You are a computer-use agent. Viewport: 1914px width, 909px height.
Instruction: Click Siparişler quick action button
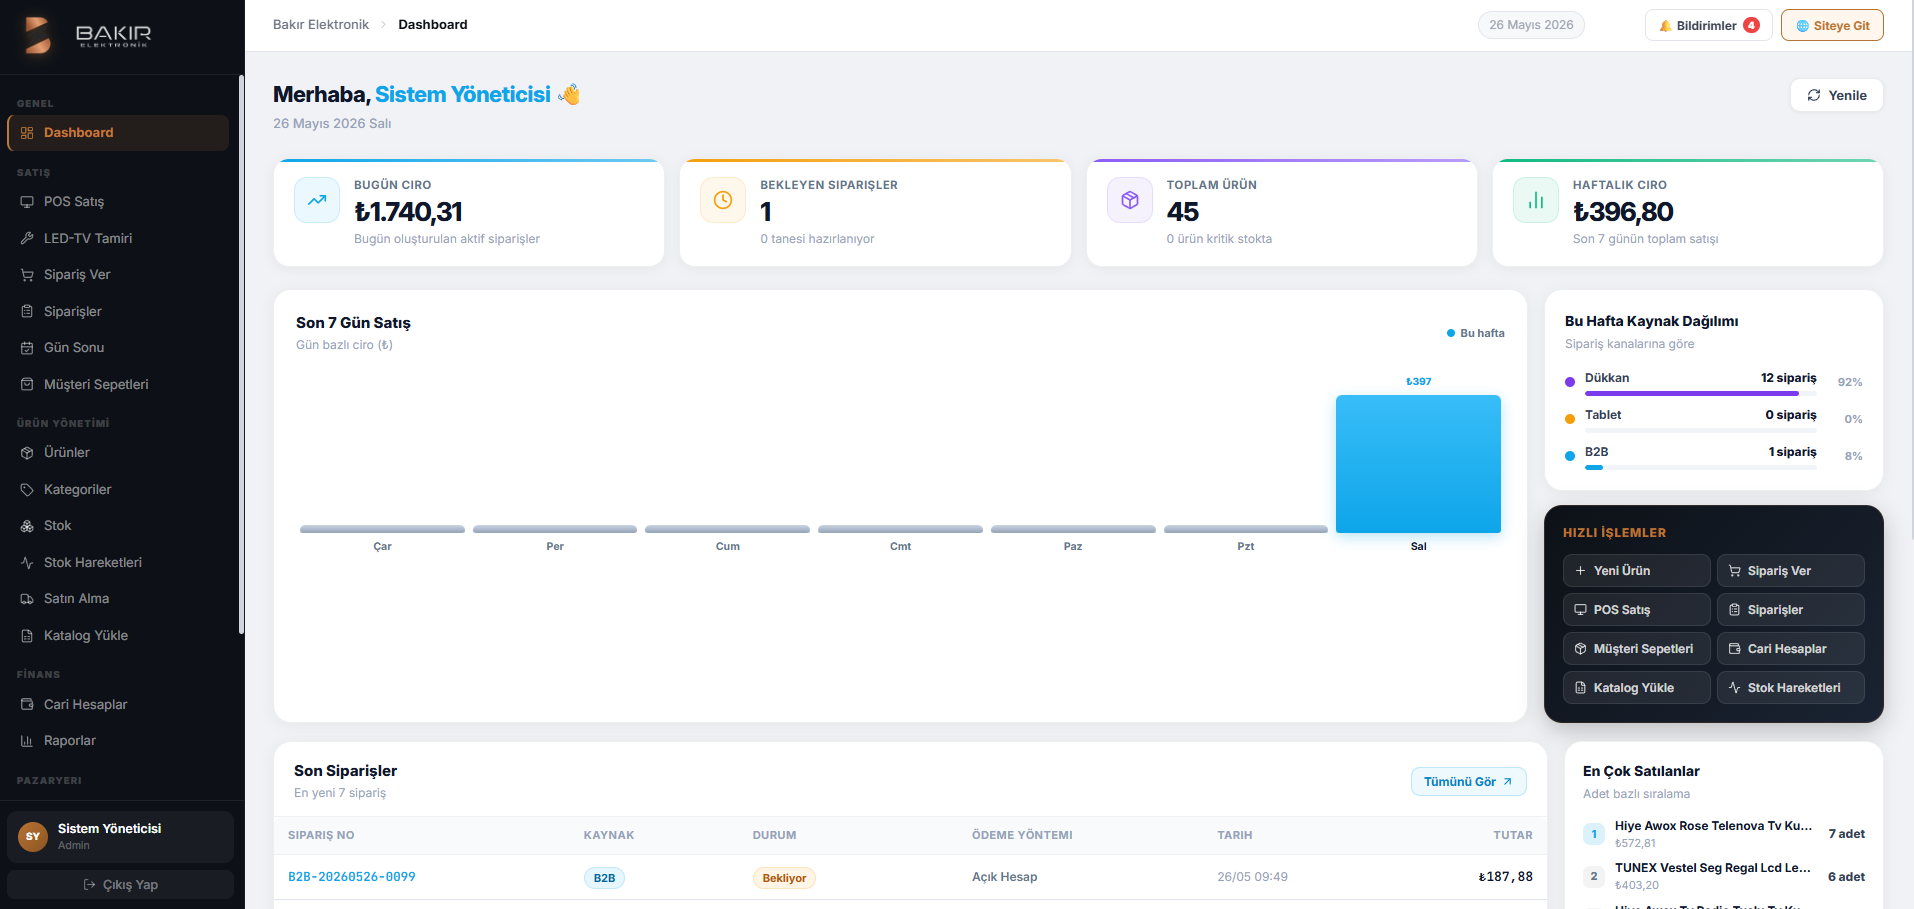(1790, 610)
